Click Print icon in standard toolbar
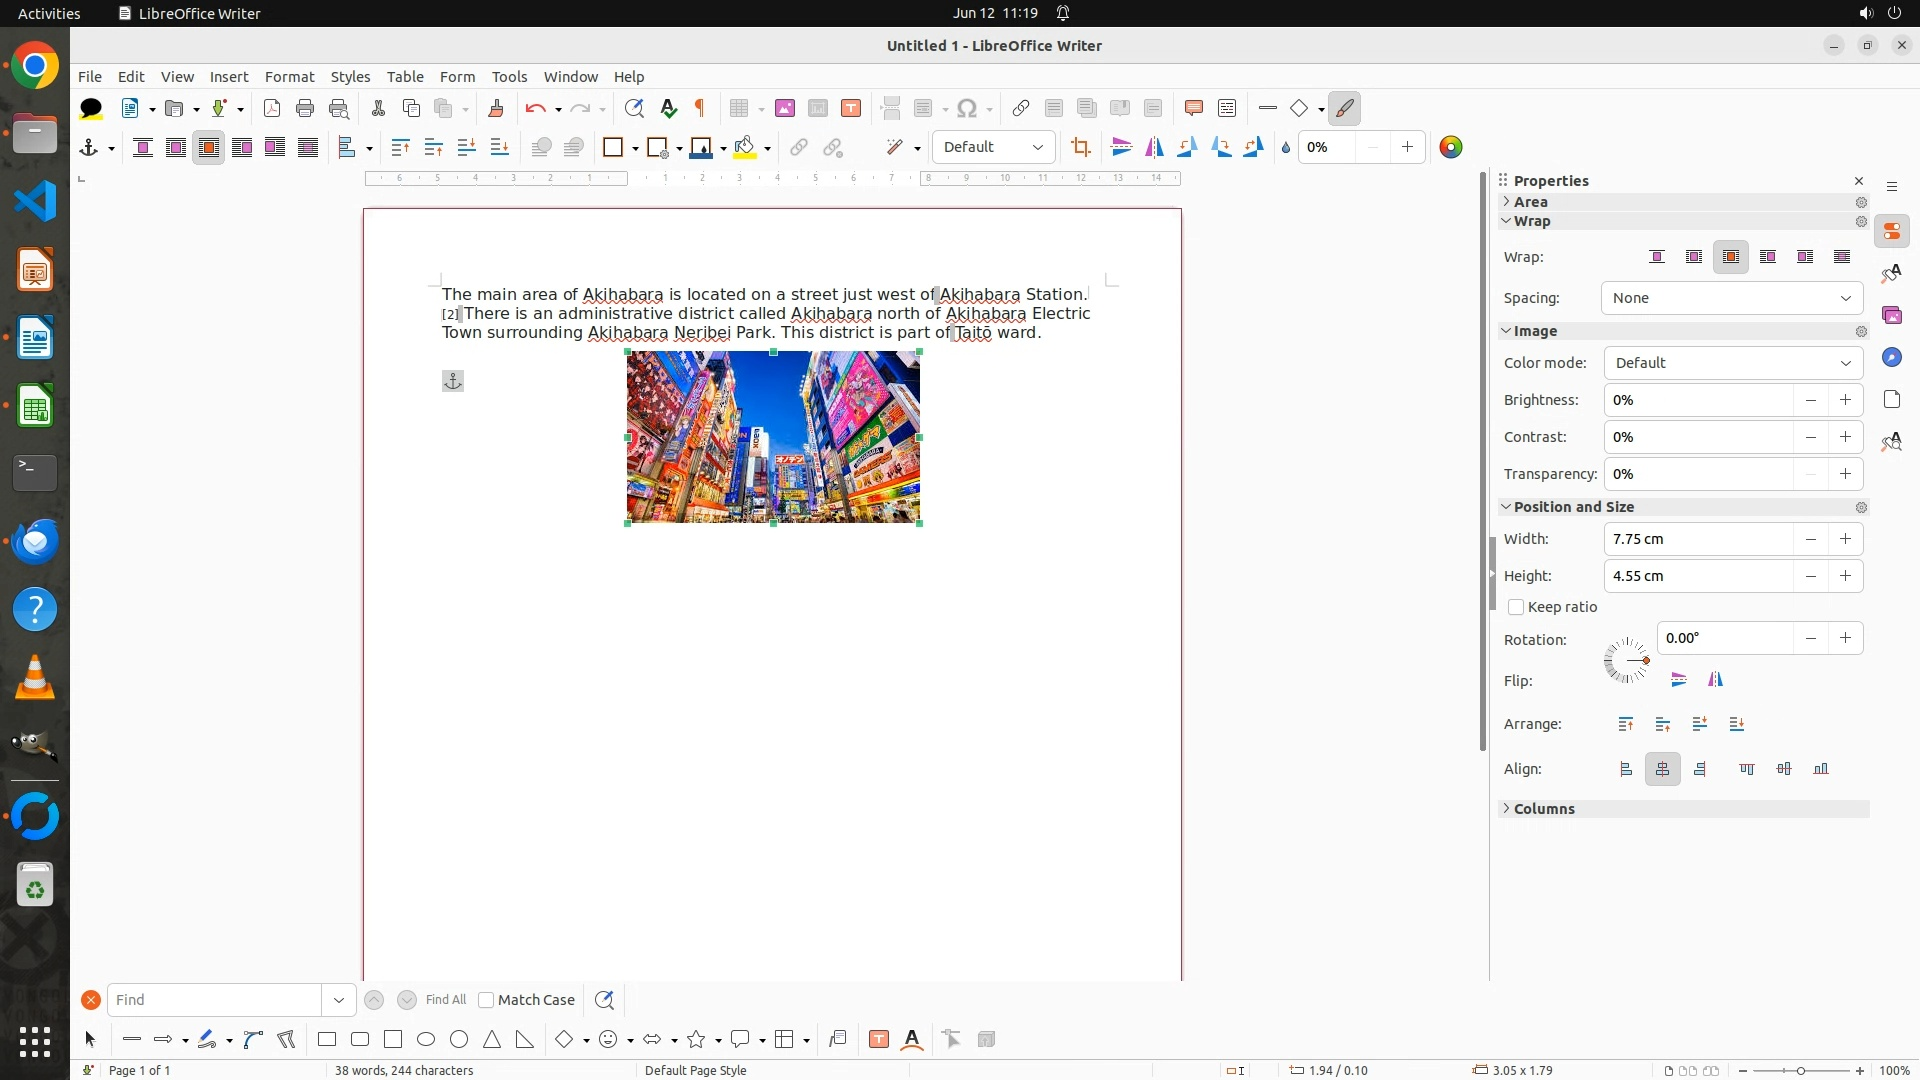Viewport: 1920px width, 1080px height. click(x=305, y=108)
